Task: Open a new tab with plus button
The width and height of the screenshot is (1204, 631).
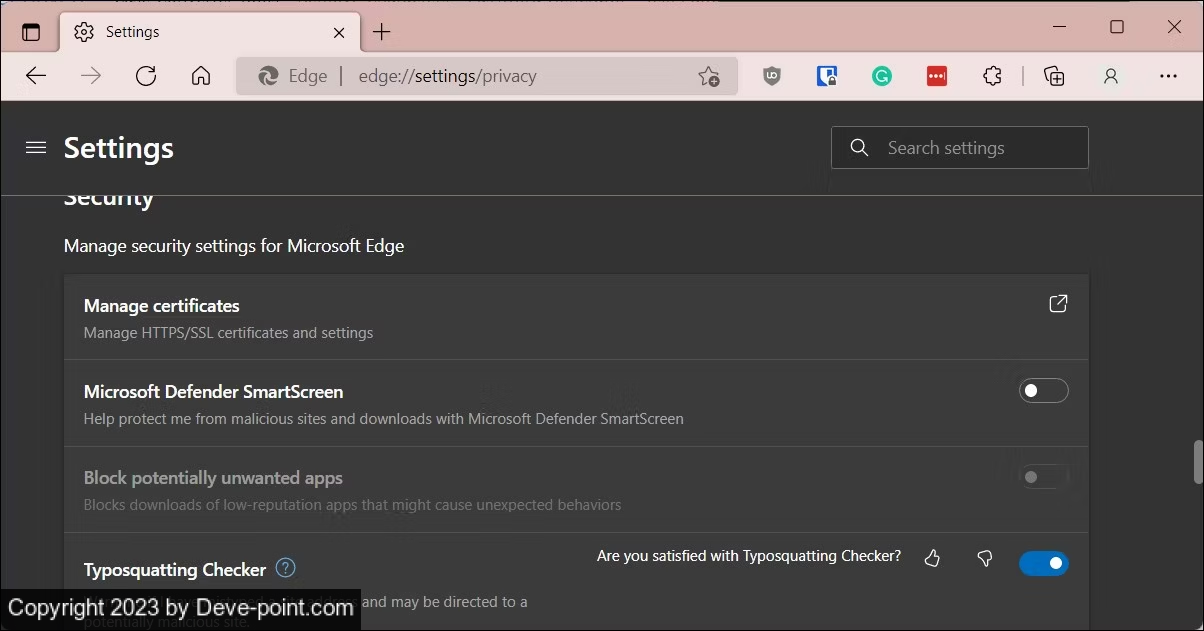Action: point(381,32)
